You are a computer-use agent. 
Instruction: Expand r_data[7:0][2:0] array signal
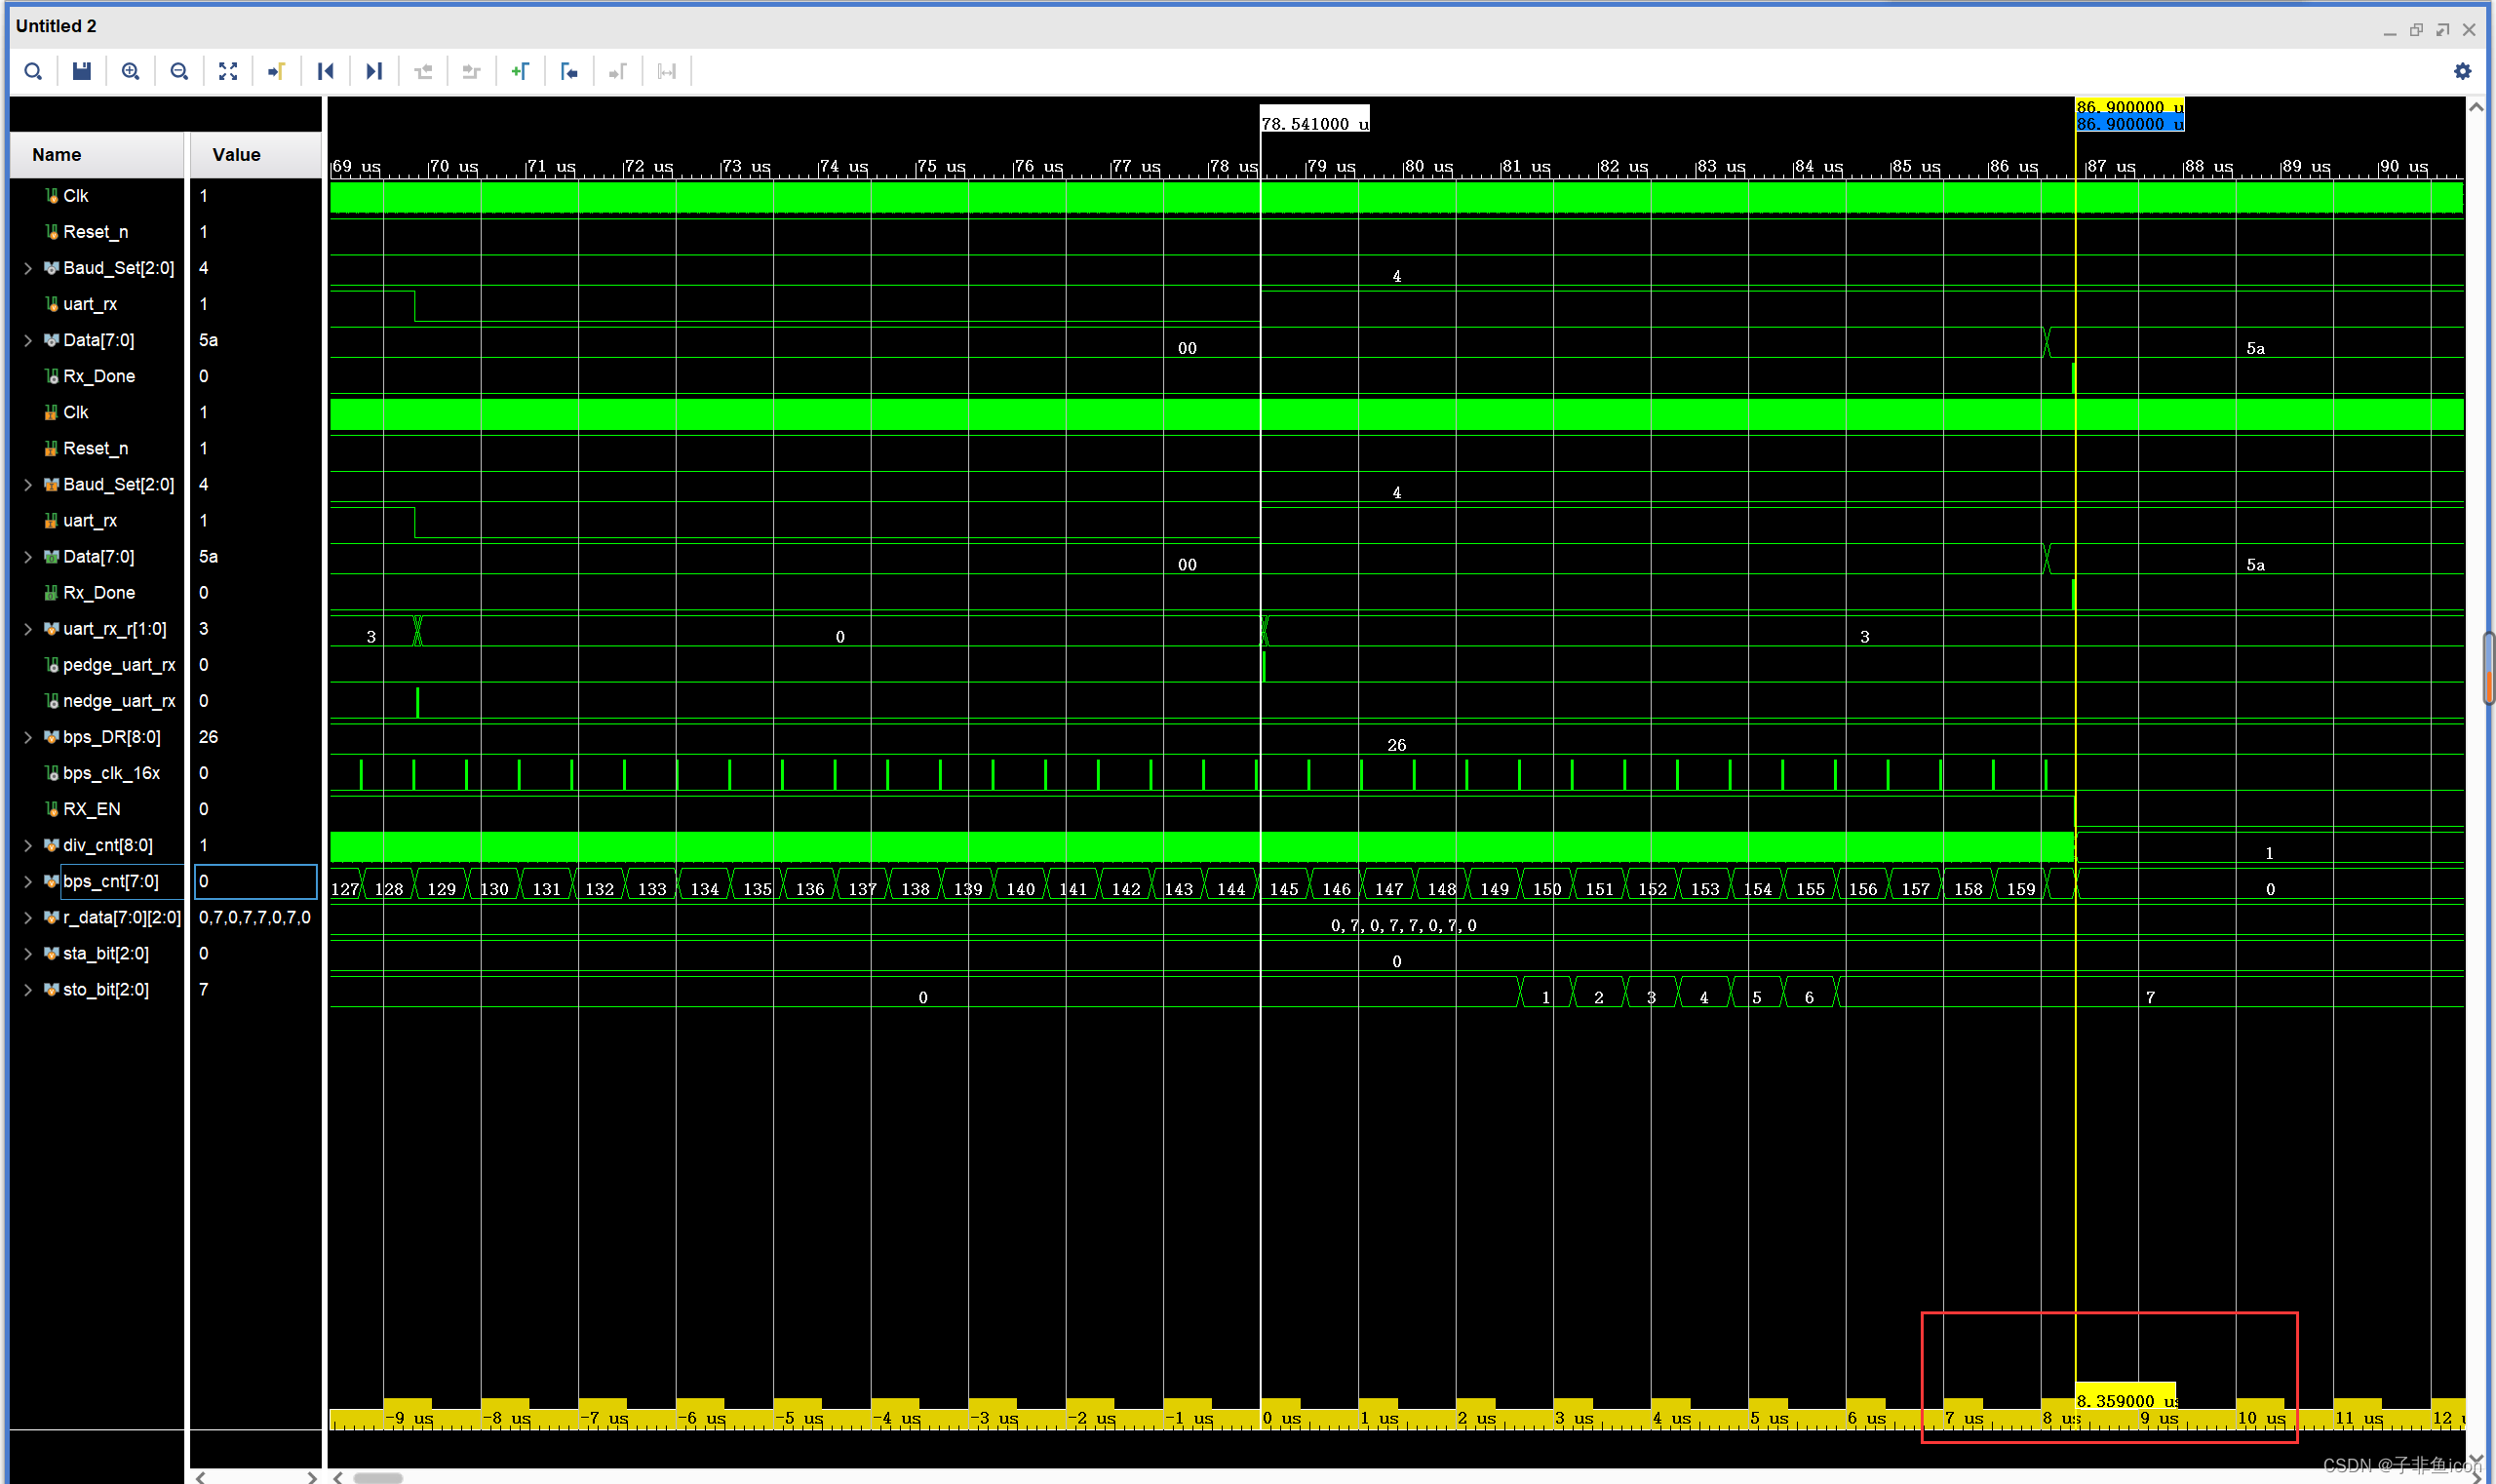[28, 917]
